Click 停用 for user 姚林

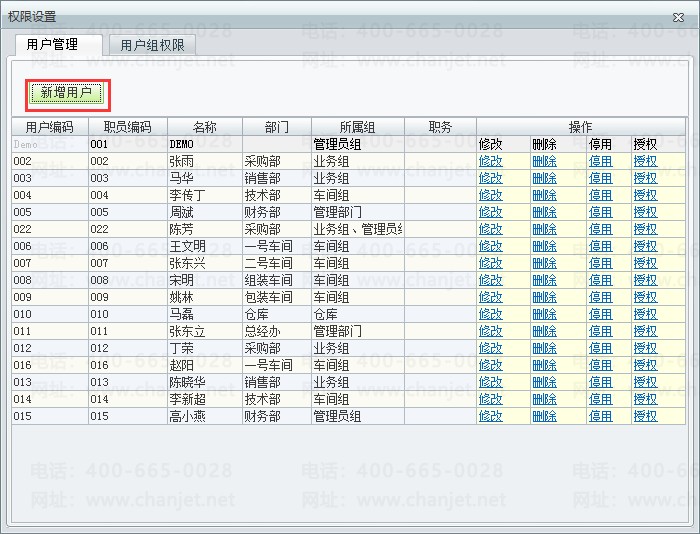(x=600, y=297)
